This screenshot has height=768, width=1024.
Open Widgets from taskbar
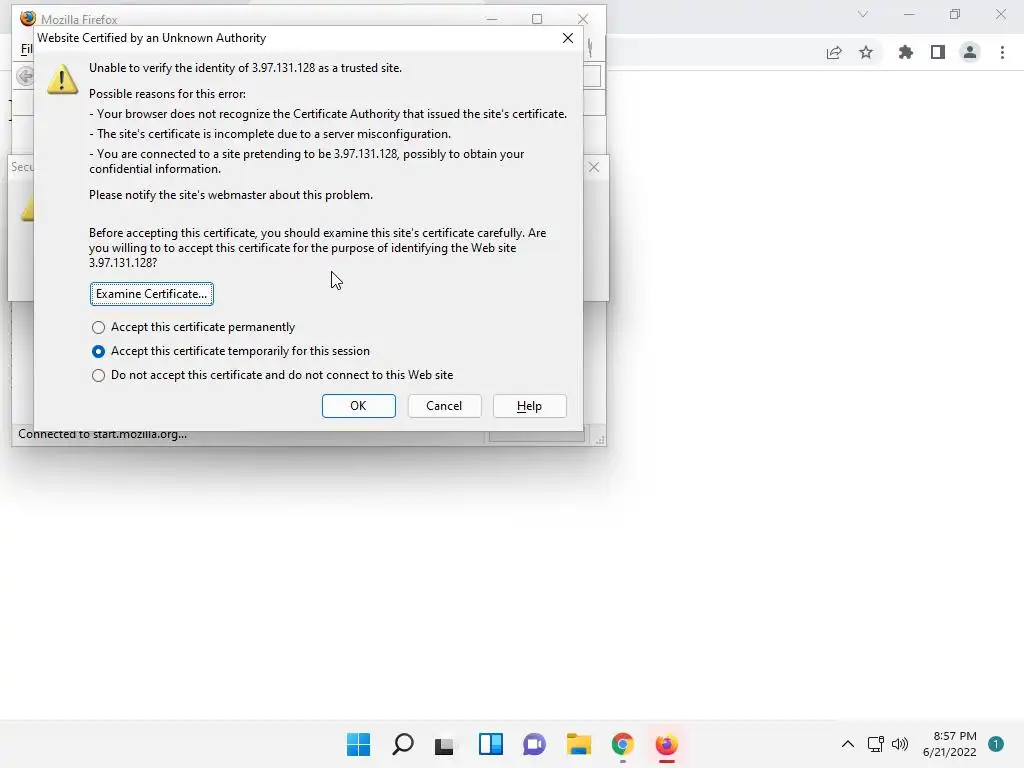490,744
